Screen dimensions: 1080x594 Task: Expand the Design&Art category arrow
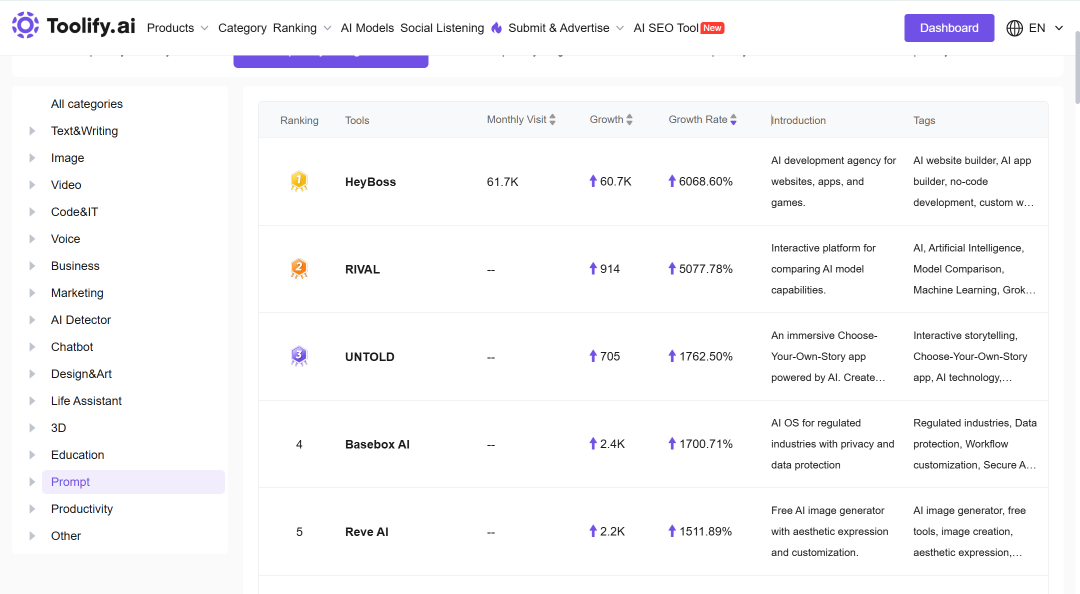(32, 373)
